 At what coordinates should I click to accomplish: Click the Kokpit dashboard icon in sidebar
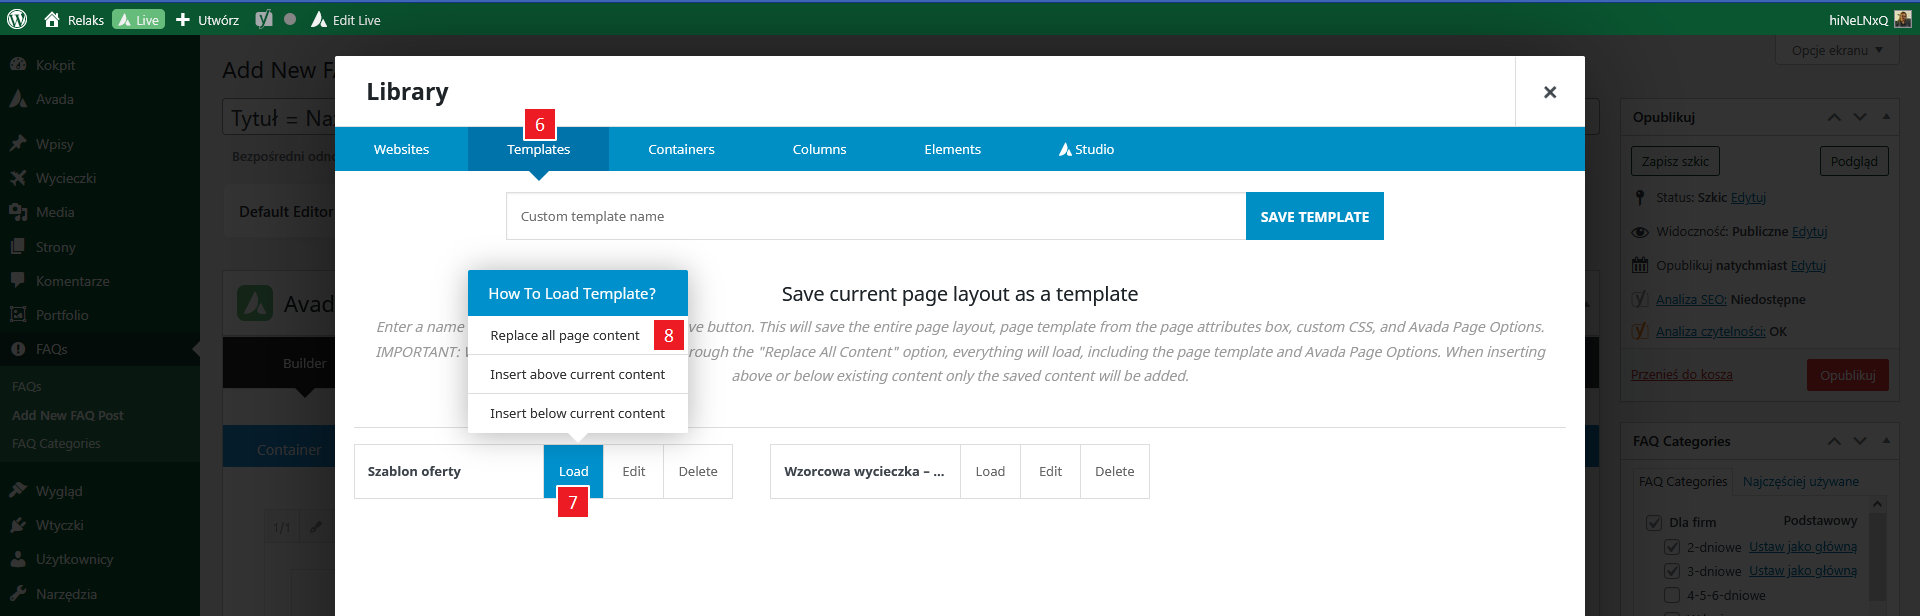18,65
